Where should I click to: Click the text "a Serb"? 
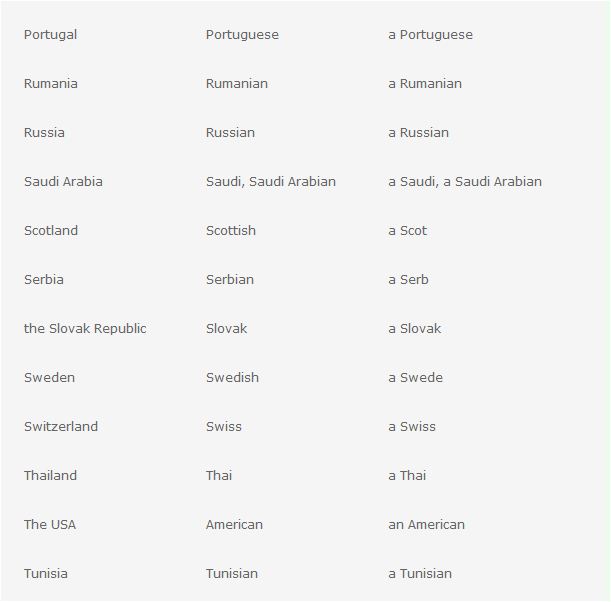click(408, 280)
